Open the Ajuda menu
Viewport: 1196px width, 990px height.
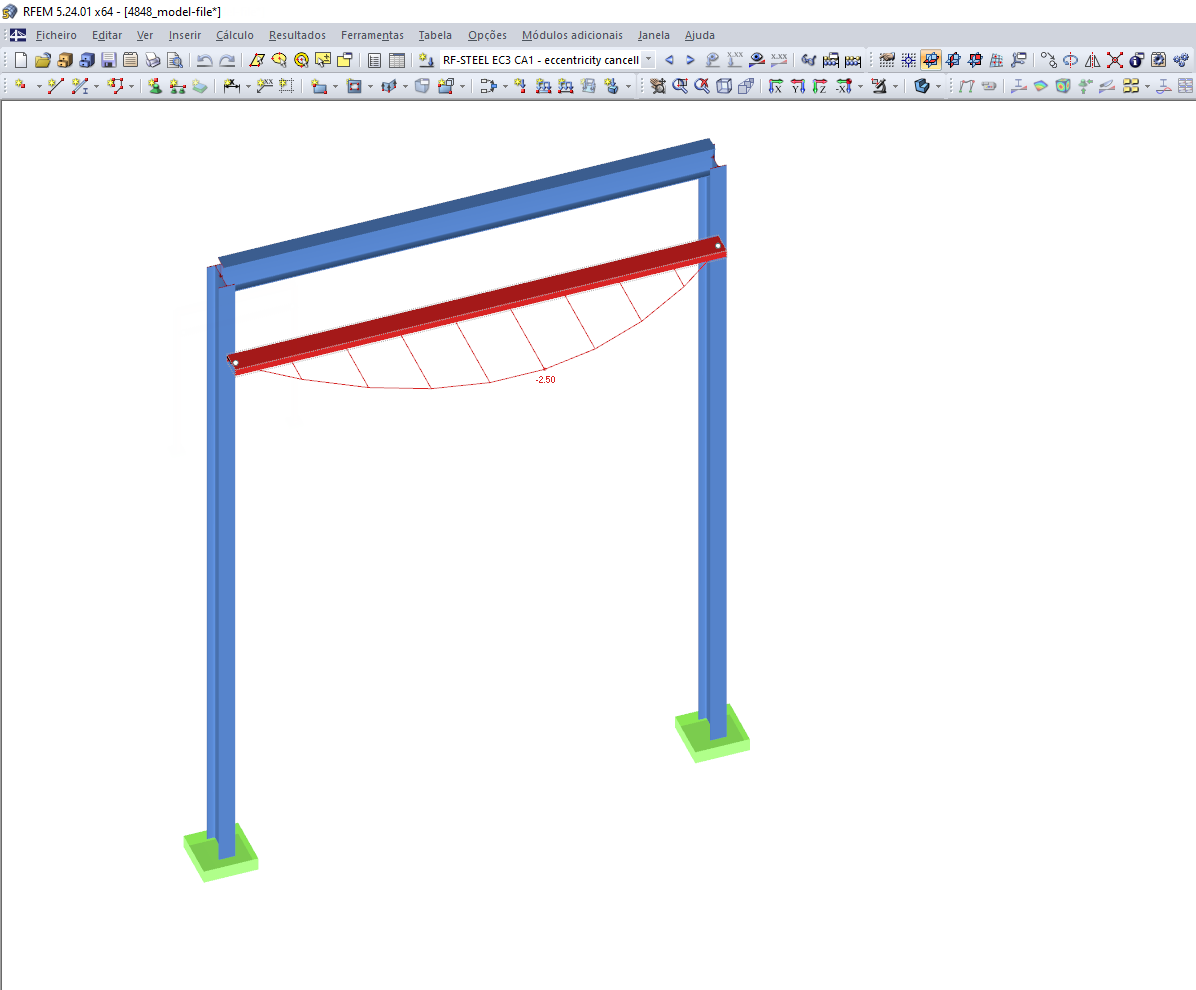pos(699,35)
